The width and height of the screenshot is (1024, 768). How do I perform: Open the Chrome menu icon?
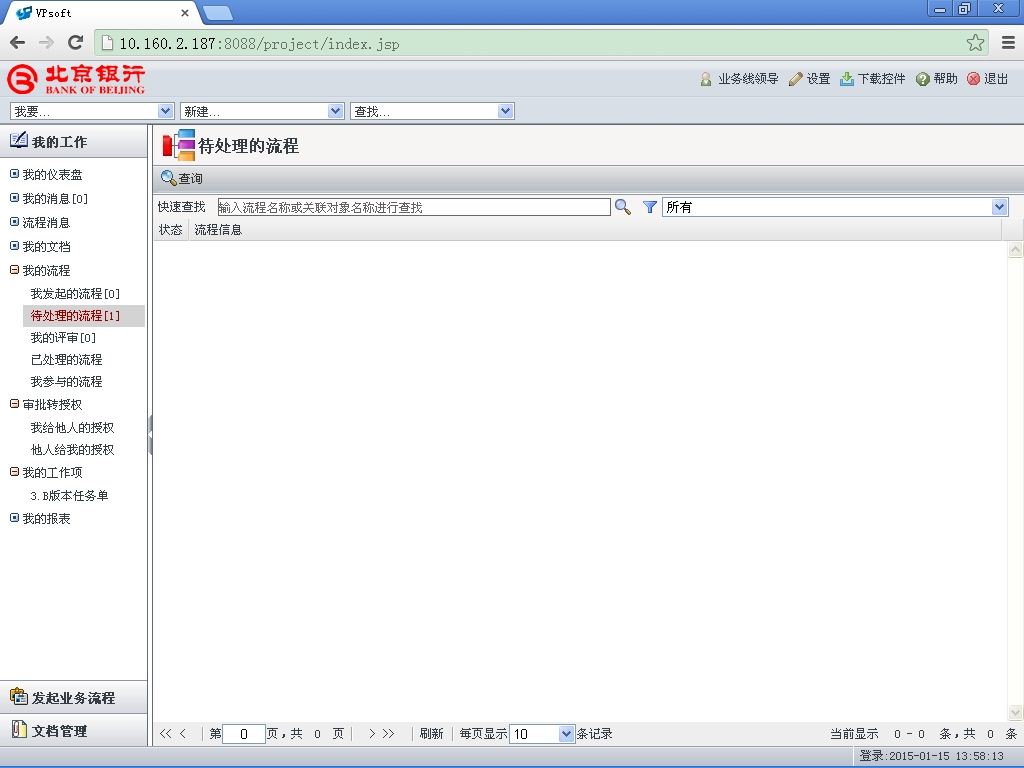(x=1008, y=43)
